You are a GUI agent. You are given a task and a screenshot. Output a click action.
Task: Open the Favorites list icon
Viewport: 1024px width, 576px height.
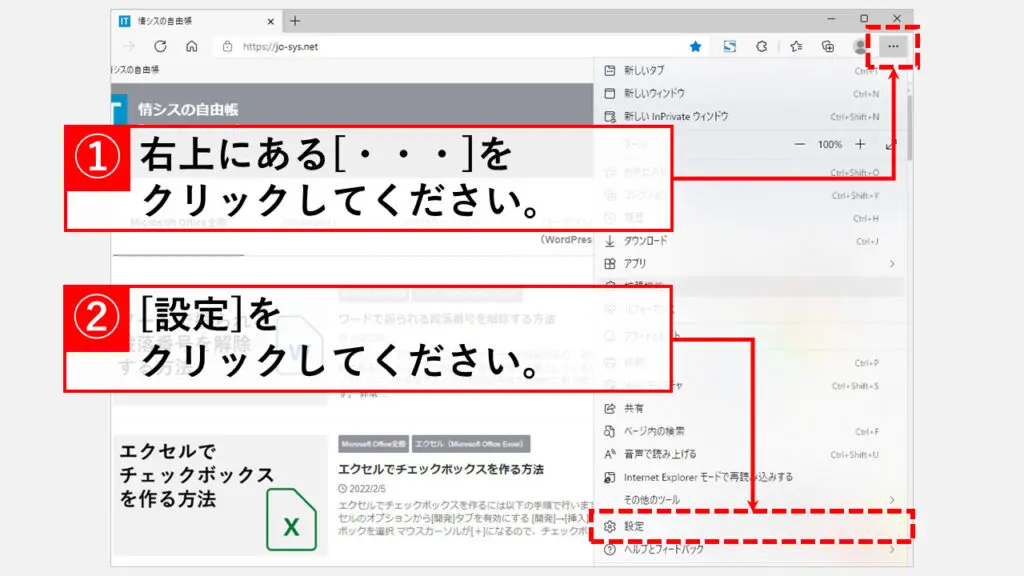coord(796,46)
